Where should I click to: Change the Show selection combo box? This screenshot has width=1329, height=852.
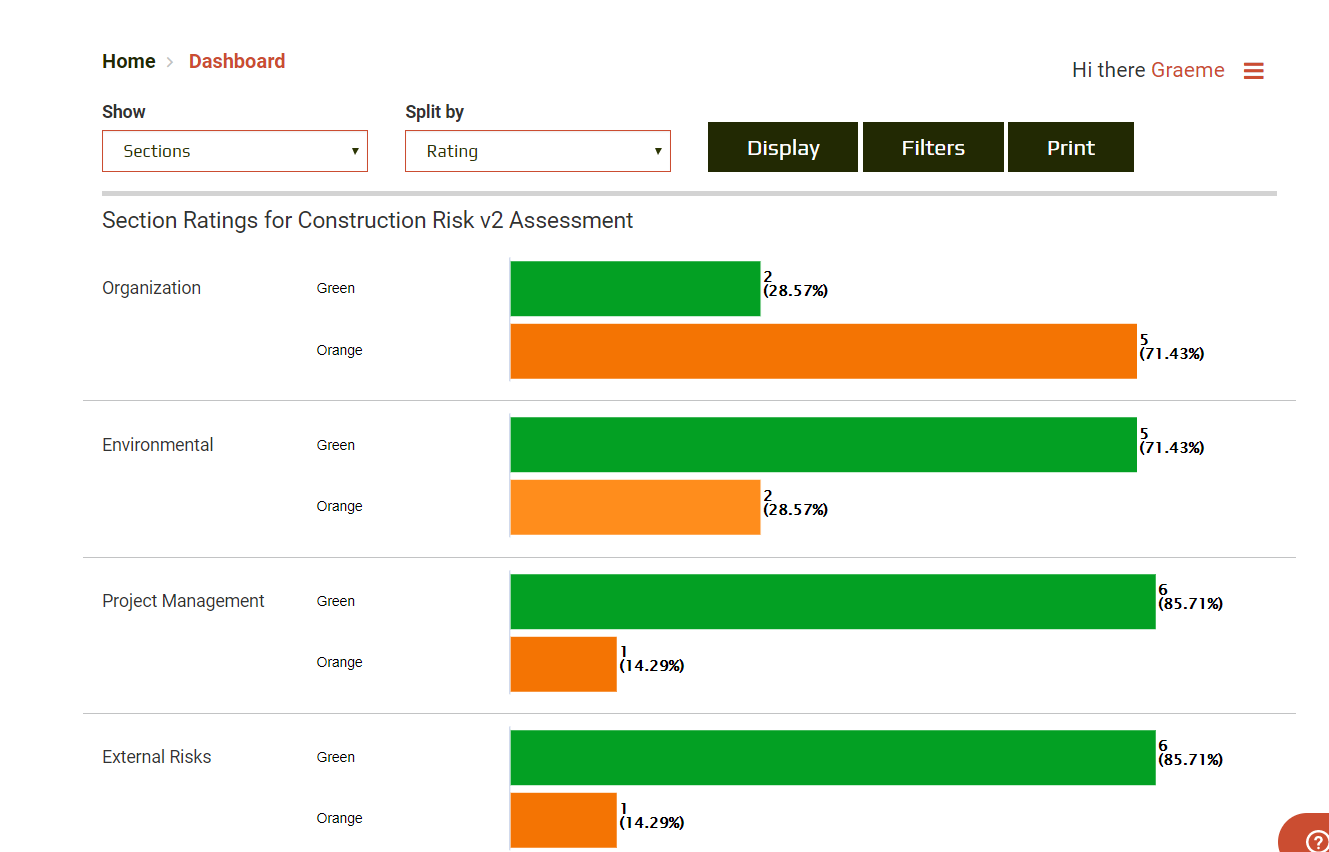click(234, 150)
